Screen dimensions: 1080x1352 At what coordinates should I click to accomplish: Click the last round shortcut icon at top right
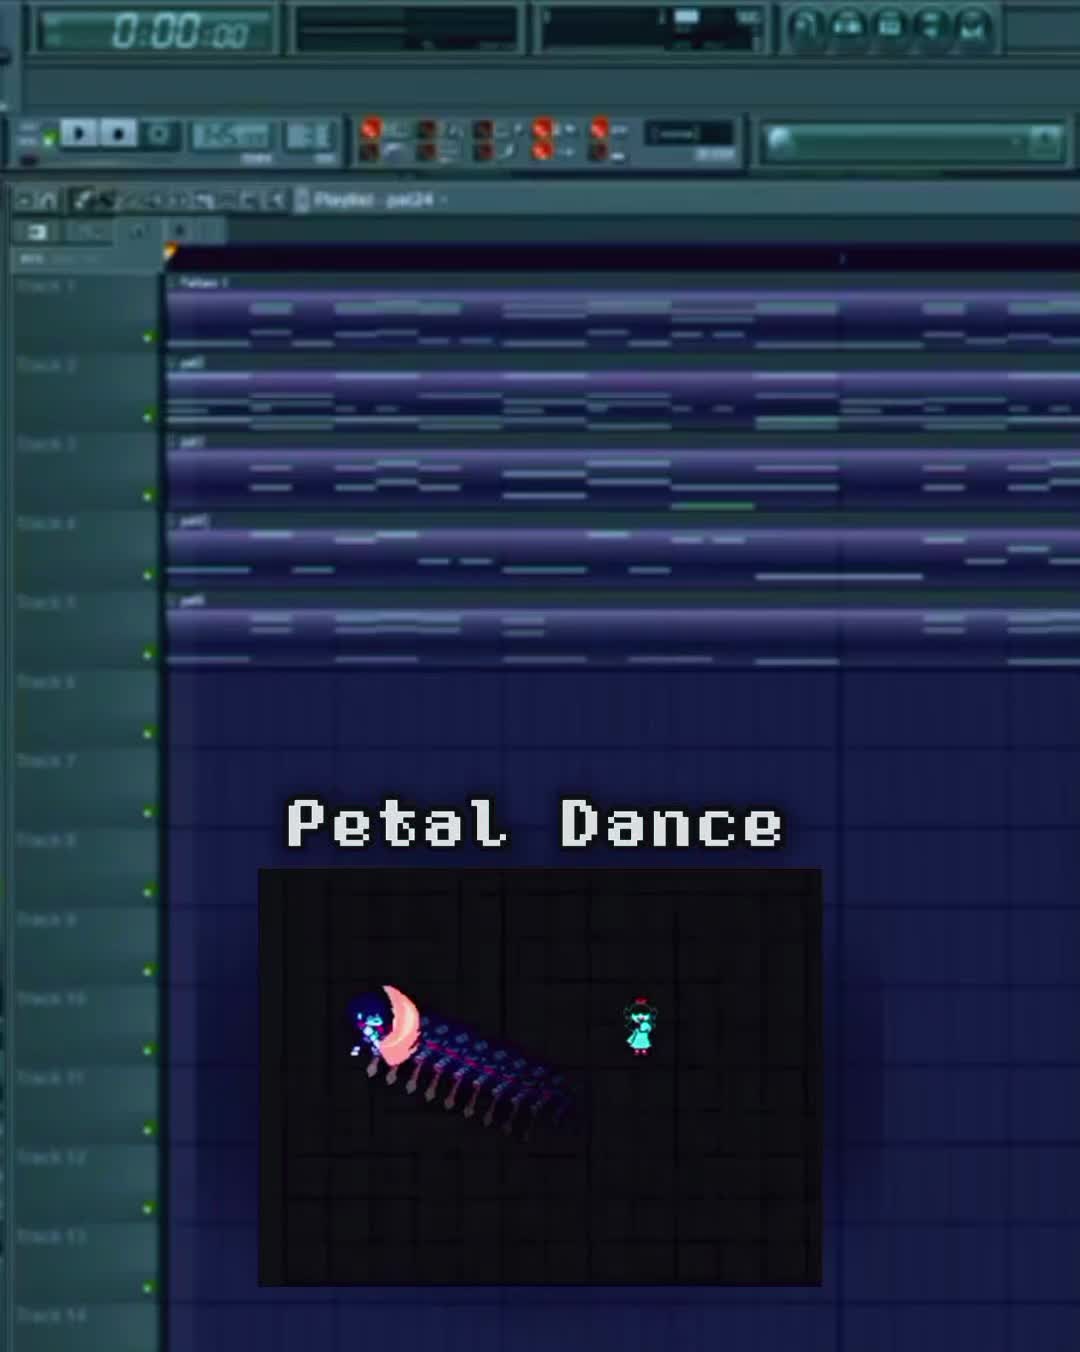[x=972, y=28]
